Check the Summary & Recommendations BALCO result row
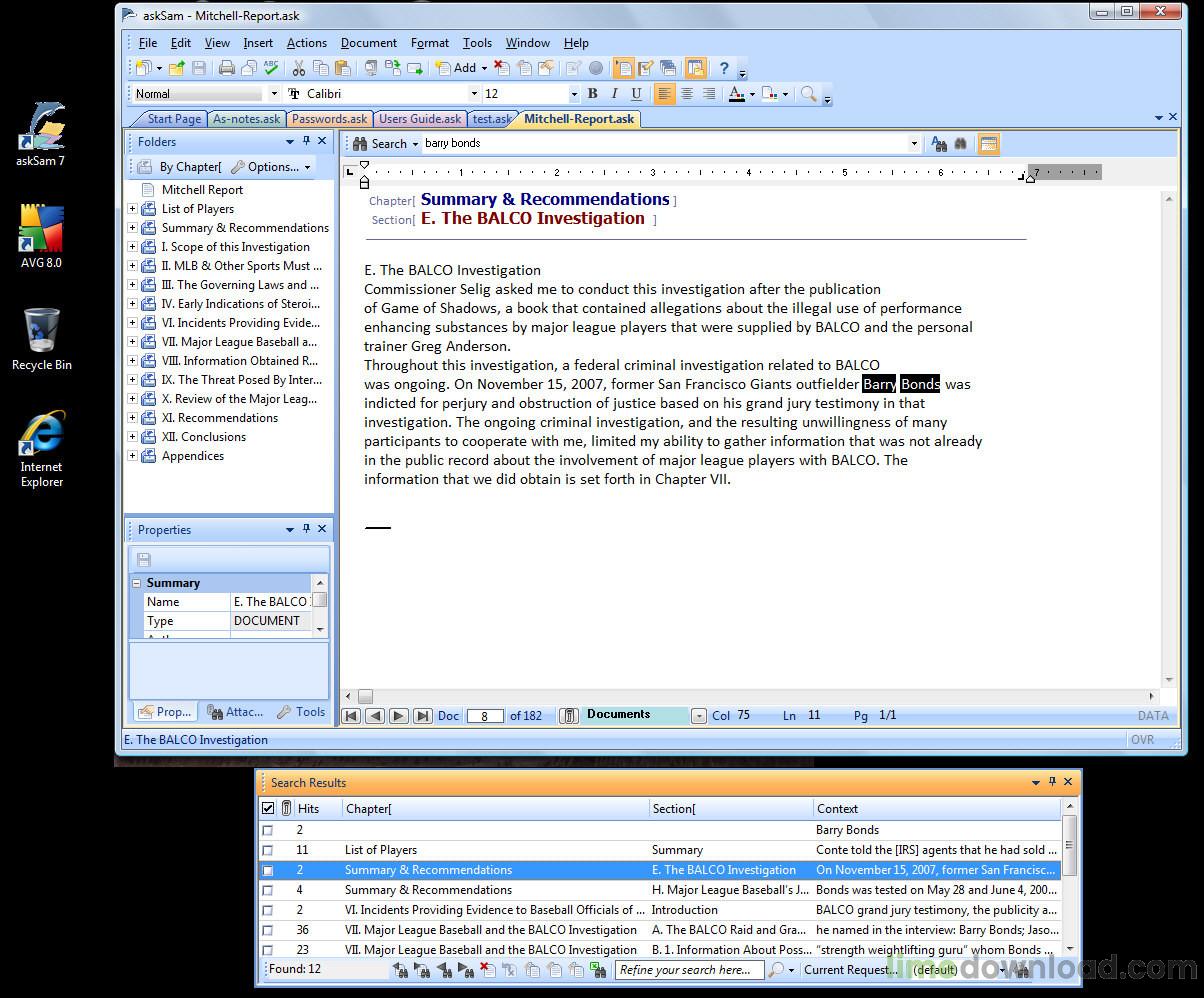1204x998 pixels. click(x=267, y=870)
